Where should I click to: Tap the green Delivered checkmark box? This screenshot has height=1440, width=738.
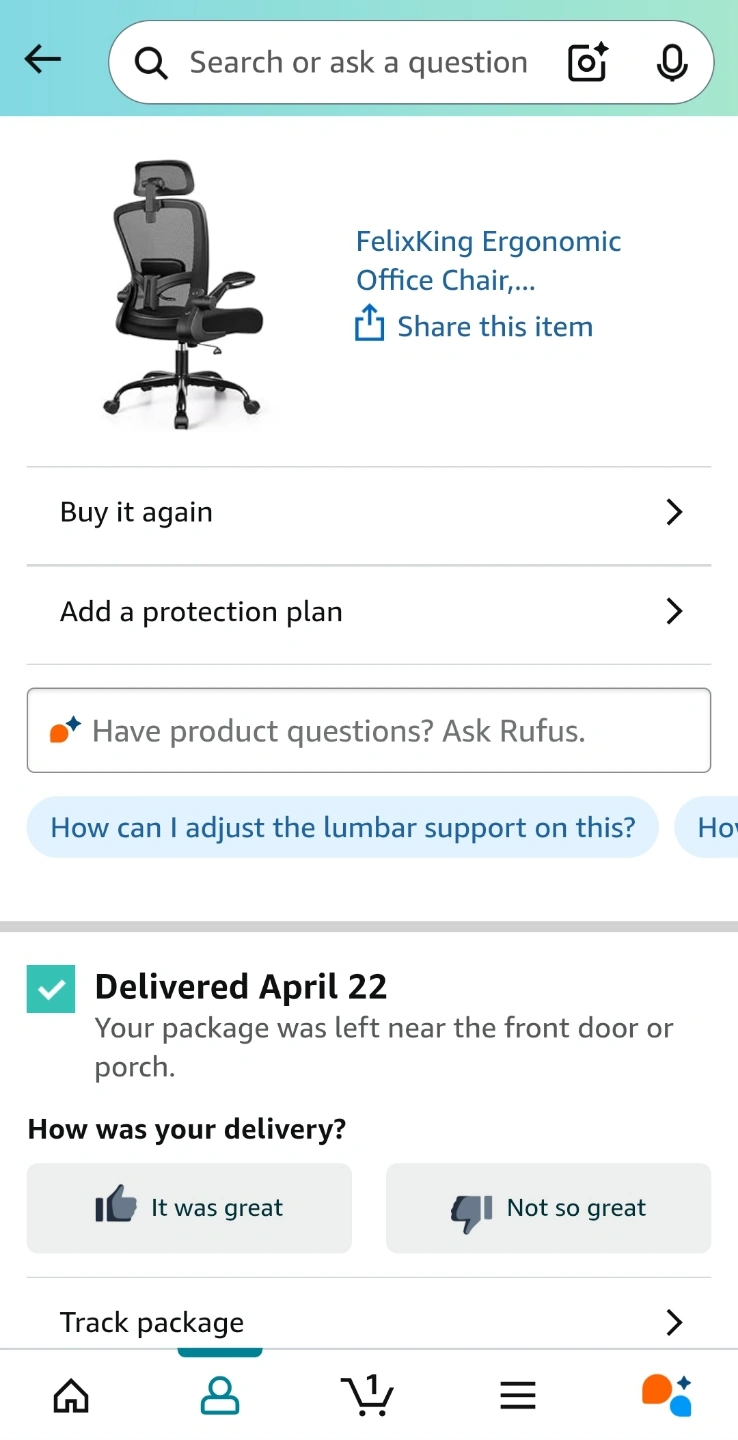51,989
